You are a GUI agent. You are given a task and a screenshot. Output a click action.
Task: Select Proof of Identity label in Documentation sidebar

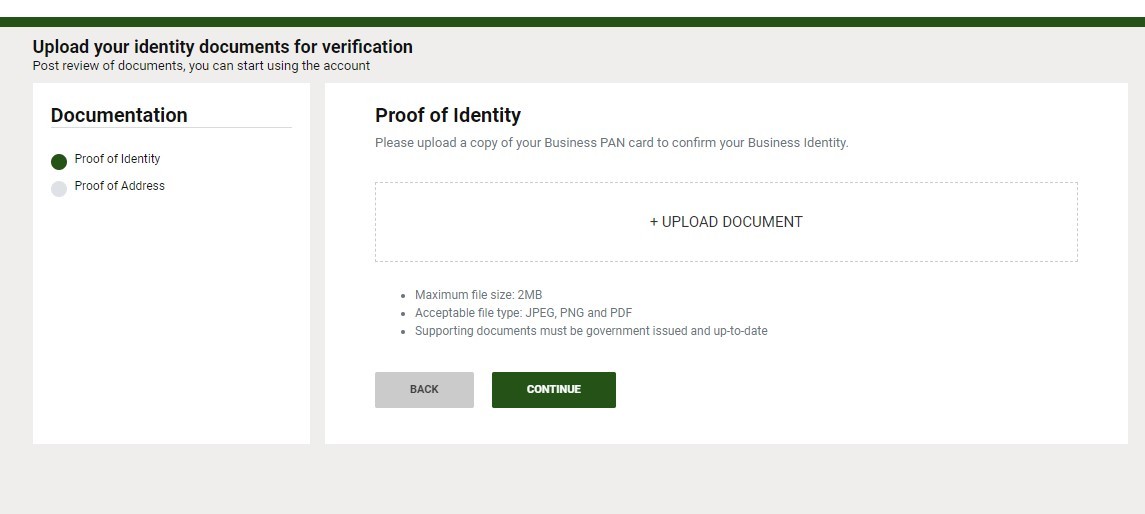(117, 159)
